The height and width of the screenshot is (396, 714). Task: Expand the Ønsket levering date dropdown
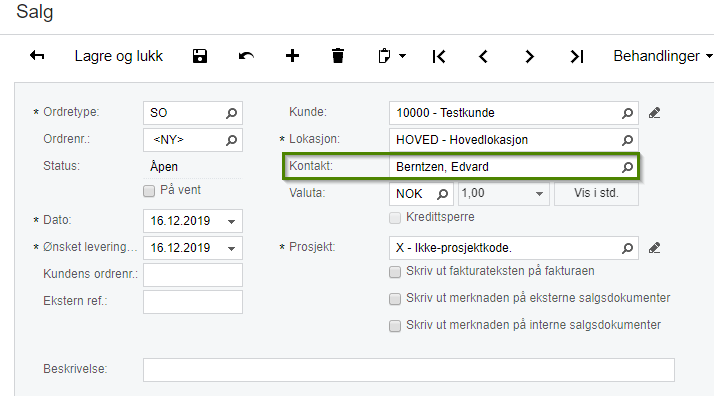pyautogui.click(x=231, y=249)
